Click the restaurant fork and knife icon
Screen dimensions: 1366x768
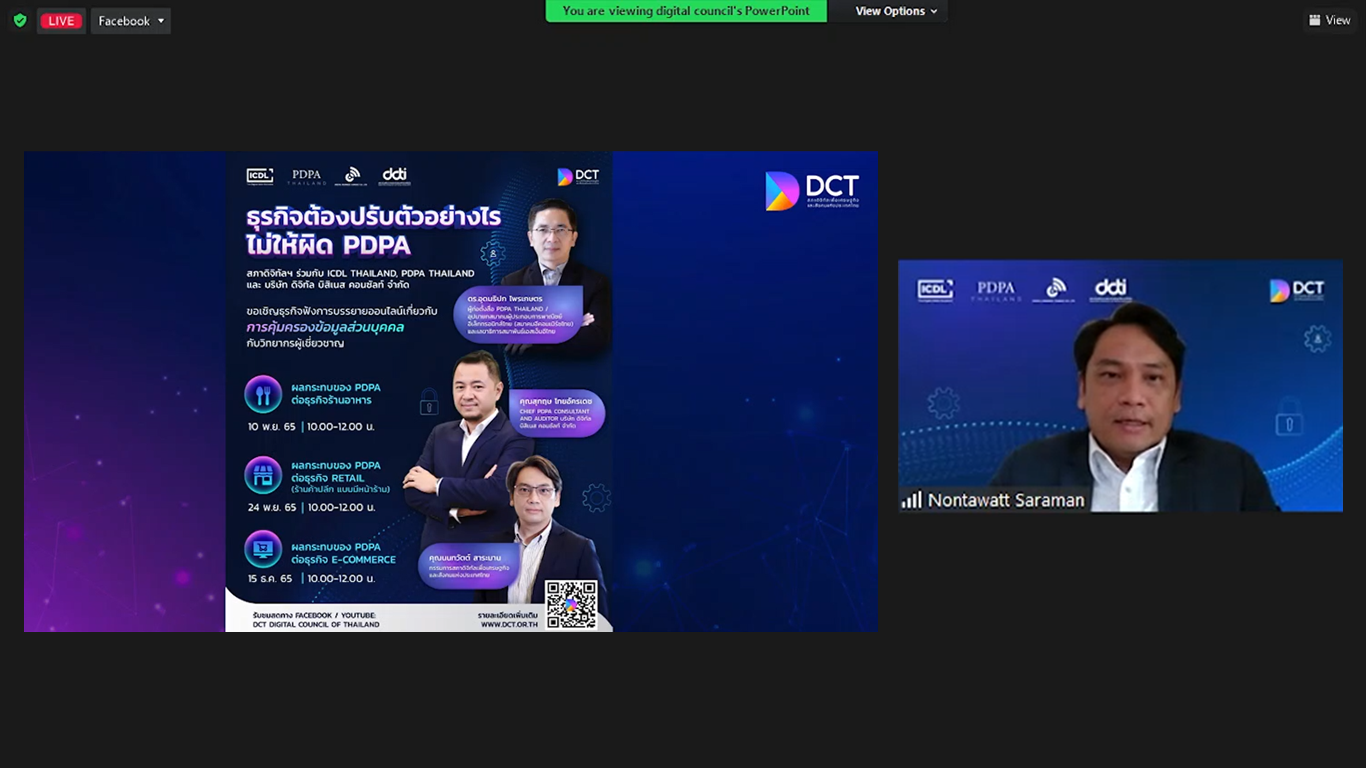pos(263,395)
